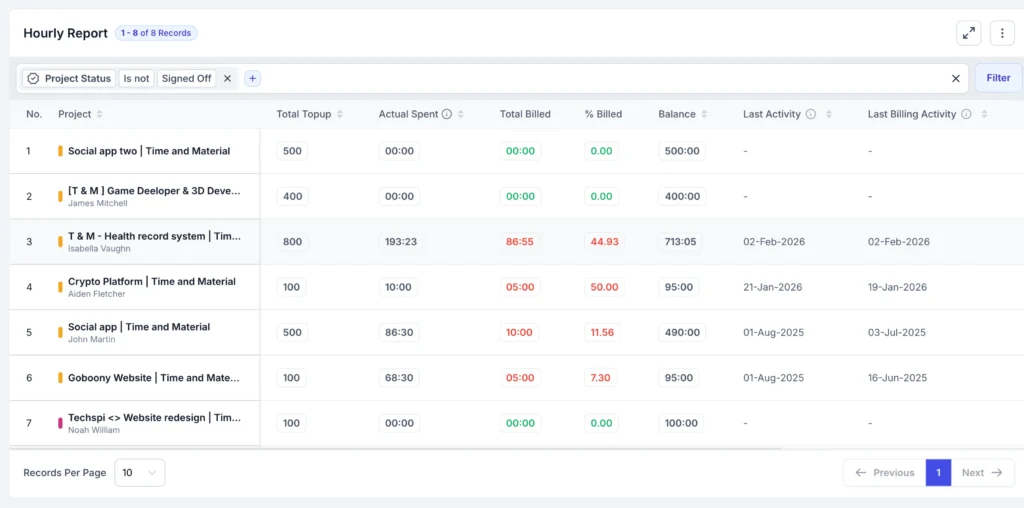Sort by the Project column

click(99, 114)
